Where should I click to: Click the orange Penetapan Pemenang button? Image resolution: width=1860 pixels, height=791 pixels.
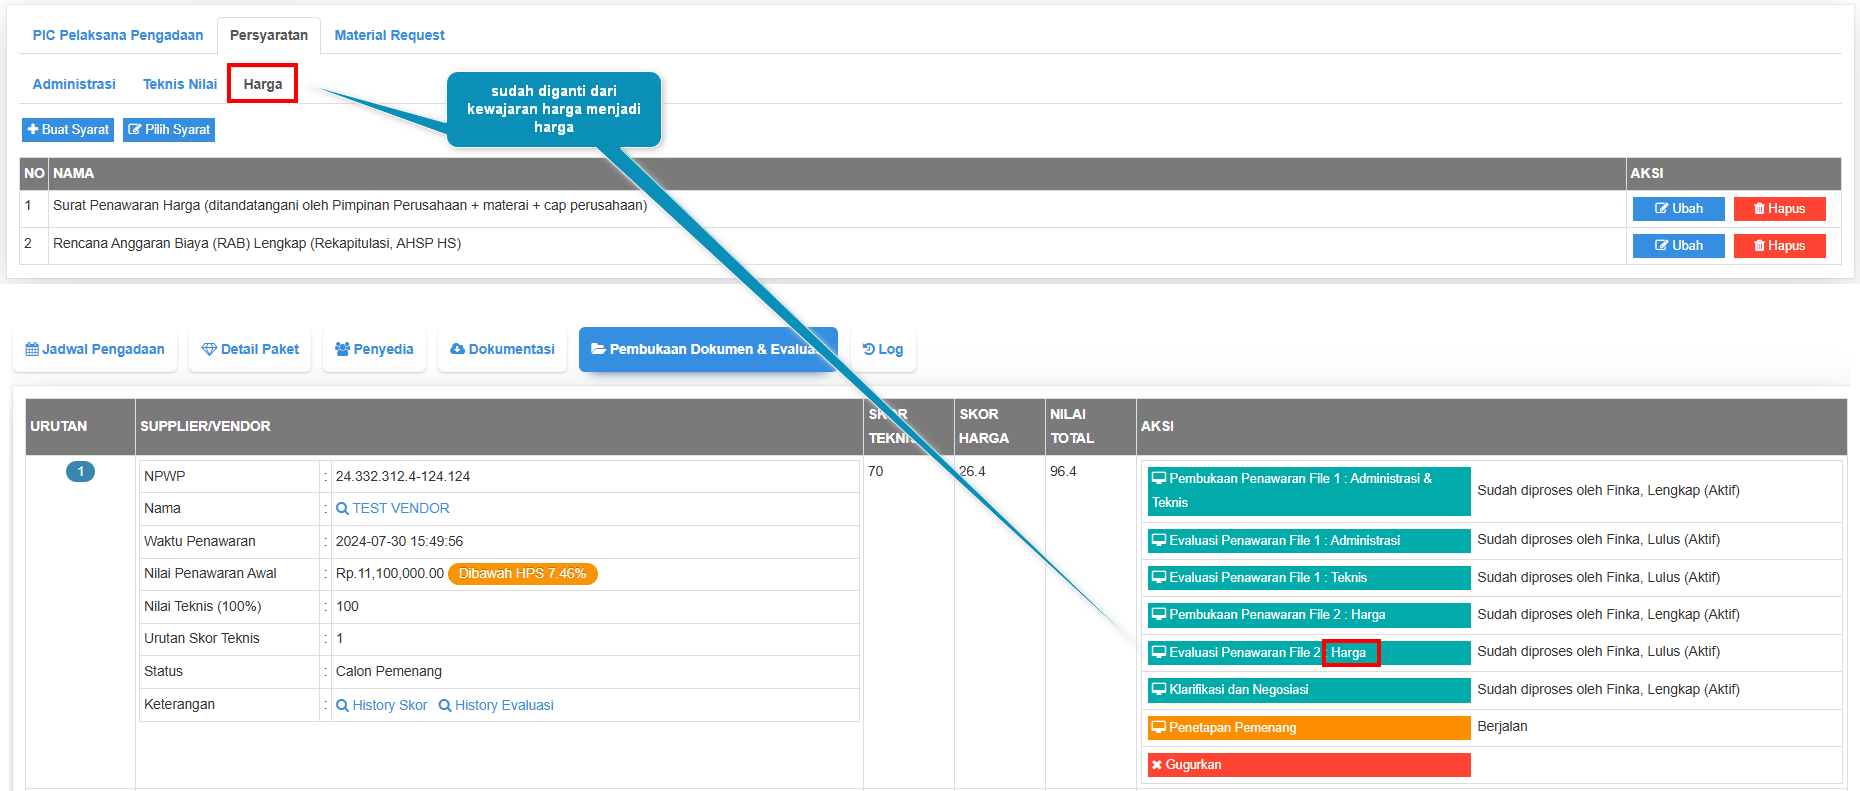coord(1308,728)
